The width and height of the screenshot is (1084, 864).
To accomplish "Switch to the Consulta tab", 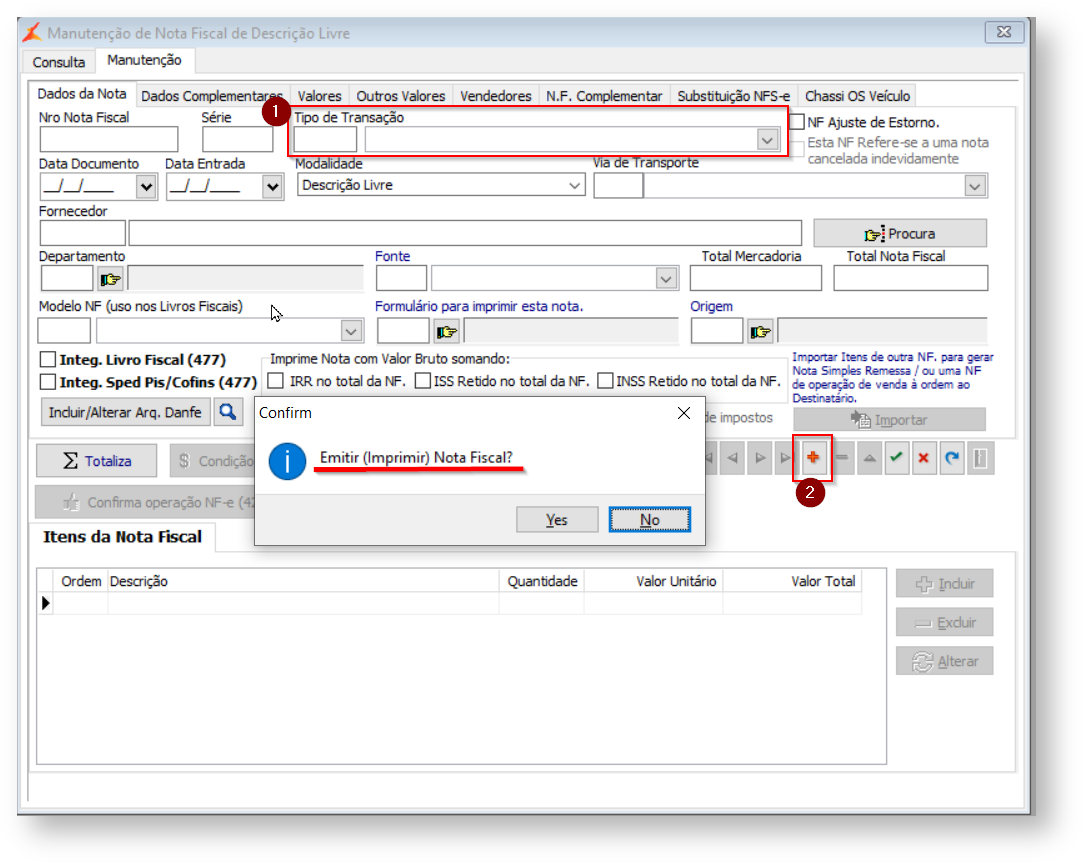I will point(59,62).
